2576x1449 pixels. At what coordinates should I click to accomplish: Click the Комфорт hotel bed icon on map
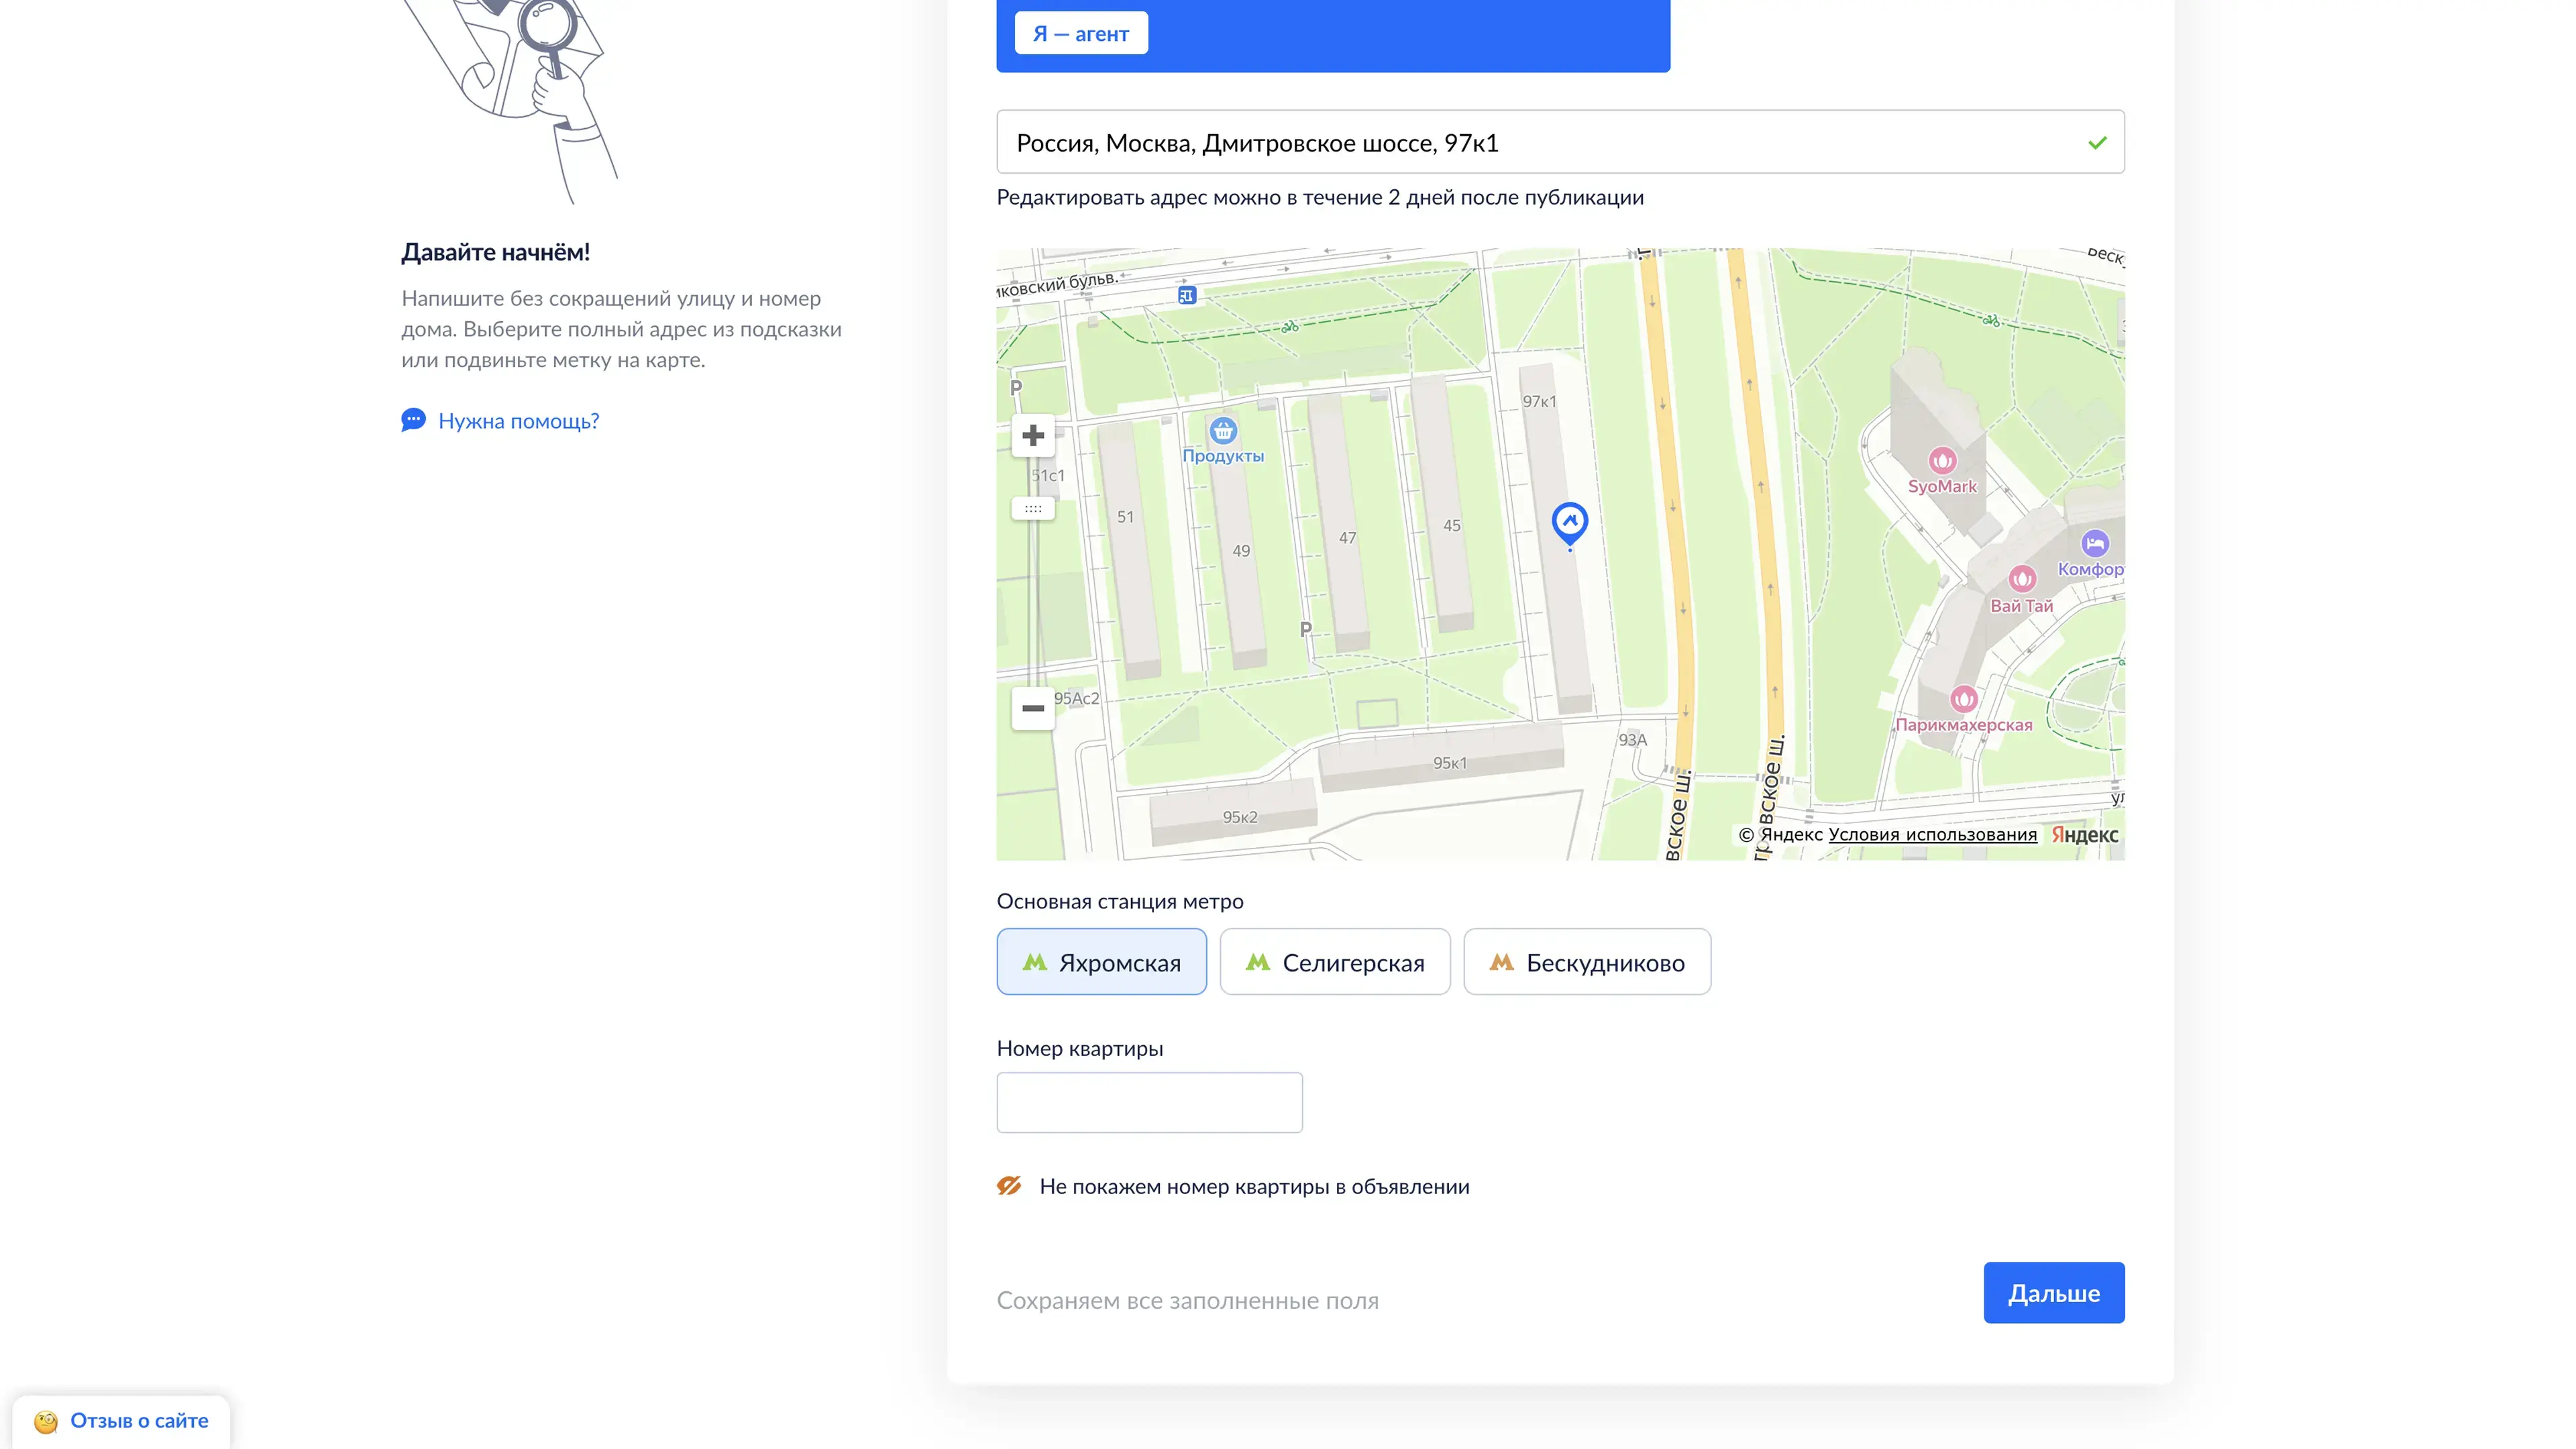pos(2094,544)
